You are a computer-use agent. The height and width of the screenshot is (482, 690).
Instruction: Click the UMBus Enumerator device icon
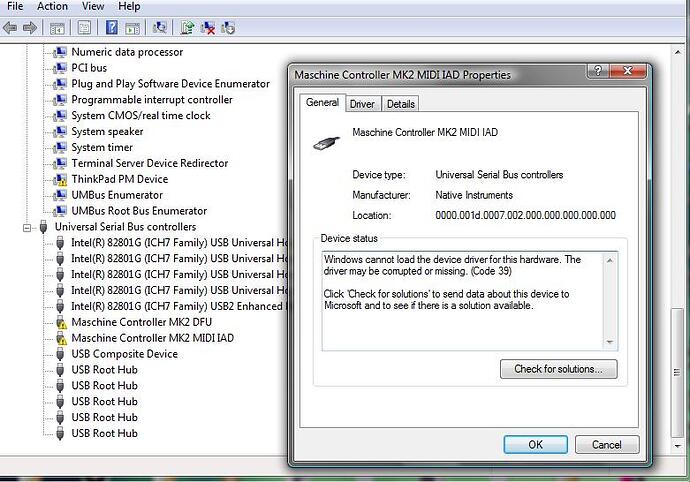(x=60, y=195)
